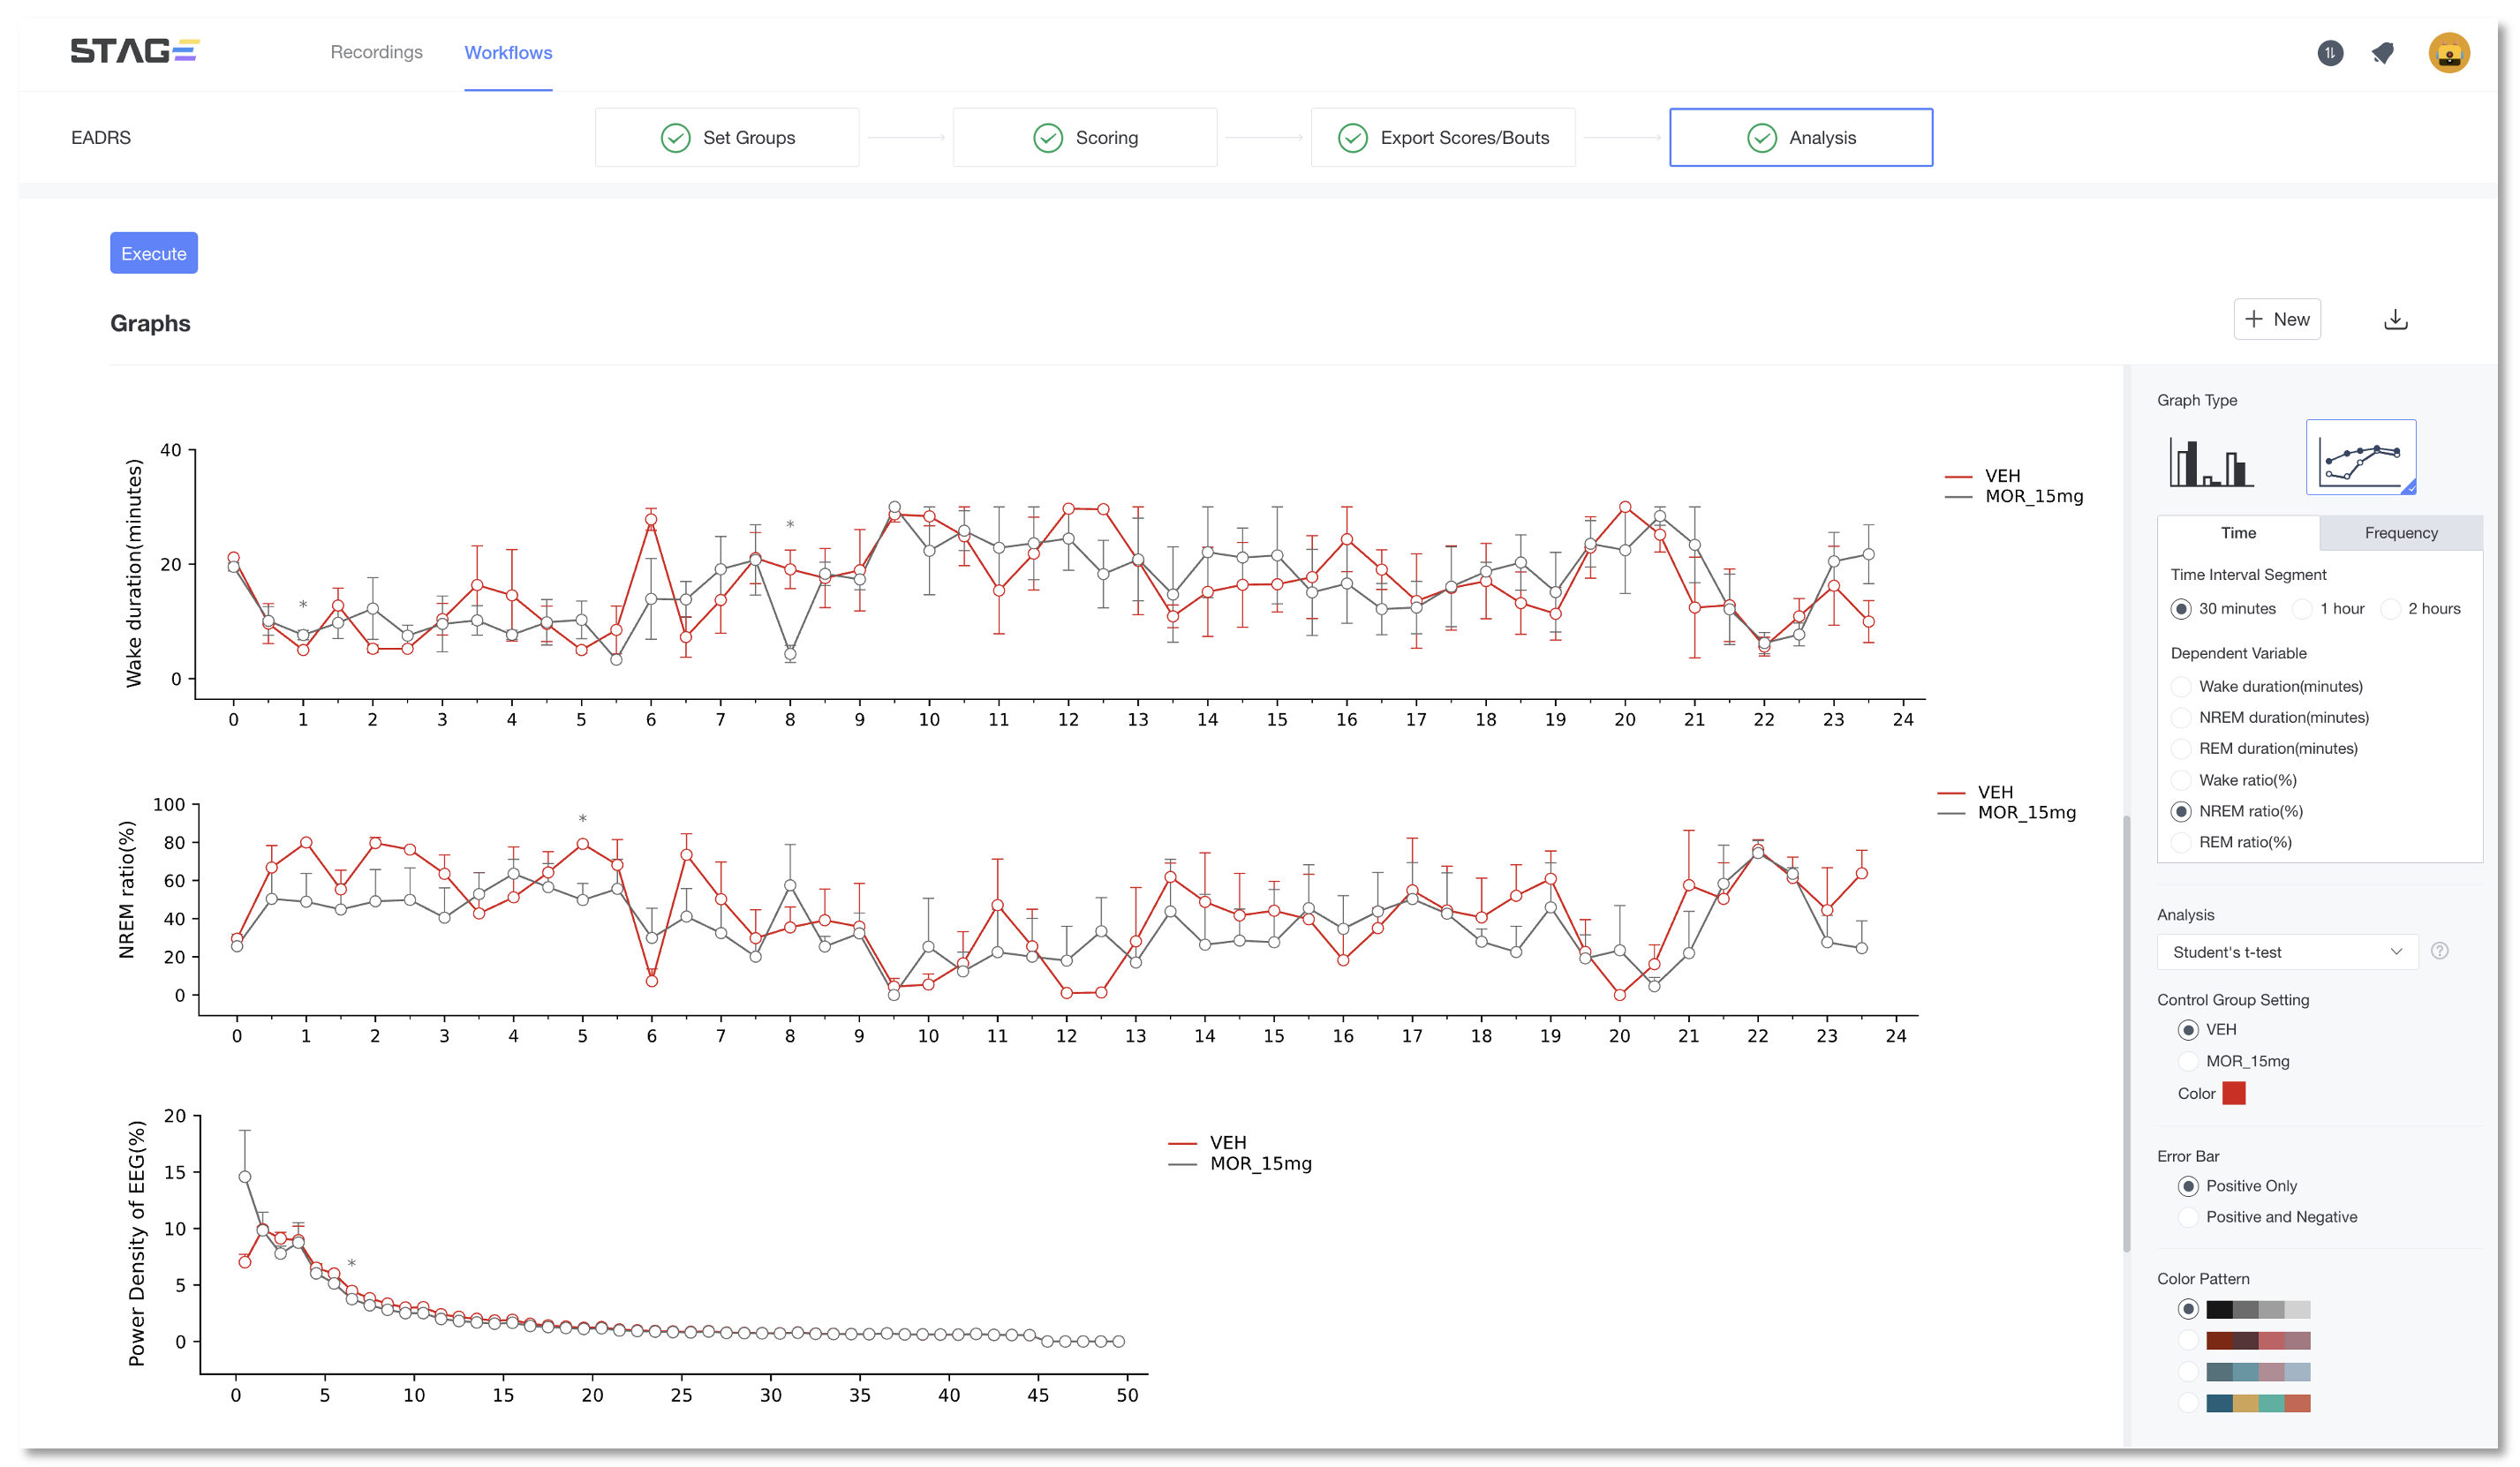Click the transfer status icon in header
The image size is (2520, 1467).
[2329, 53]
